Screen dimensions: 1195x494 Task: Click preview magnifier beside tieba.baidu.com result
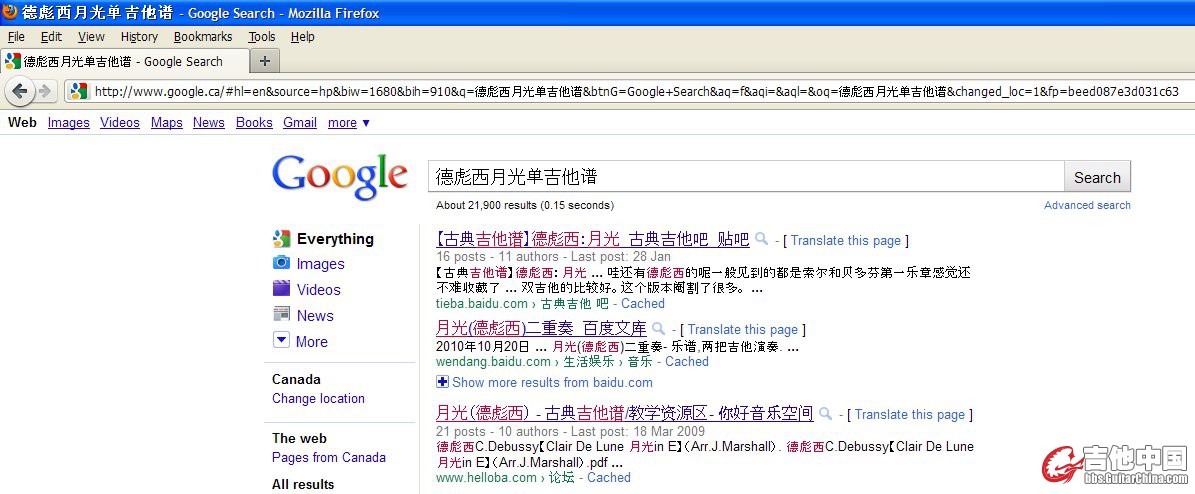click(761, 239)
